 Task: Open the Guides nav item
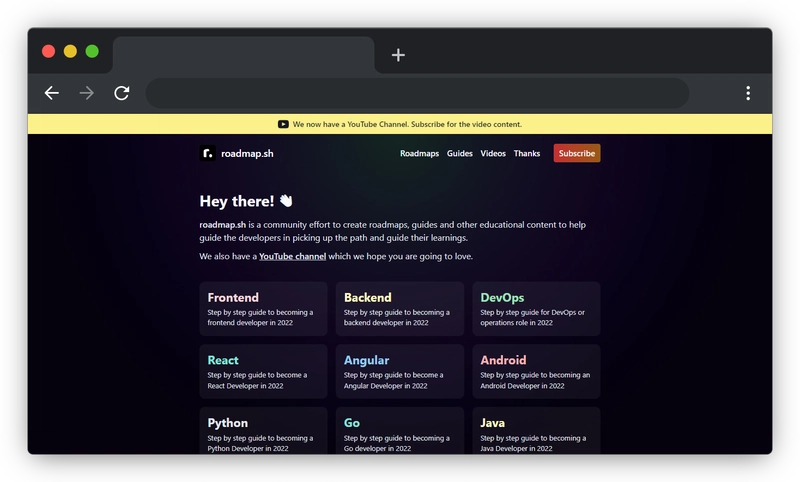coord(460,154)
